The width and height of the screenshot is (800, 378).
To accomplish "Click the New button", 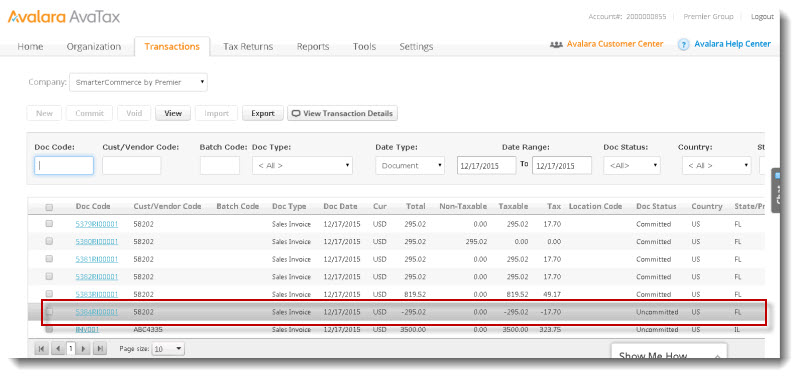I will coord(44,113).
